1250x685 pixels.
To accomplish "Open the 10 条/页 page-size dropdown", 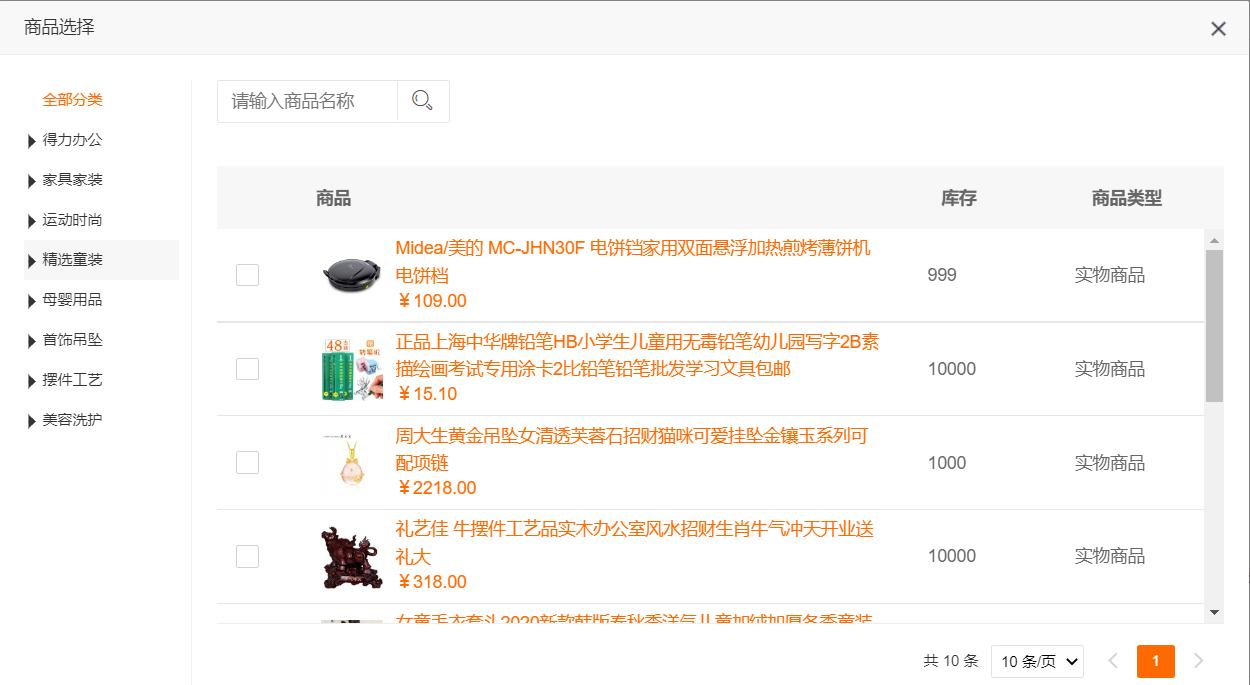I will (x=1037, y=661).
